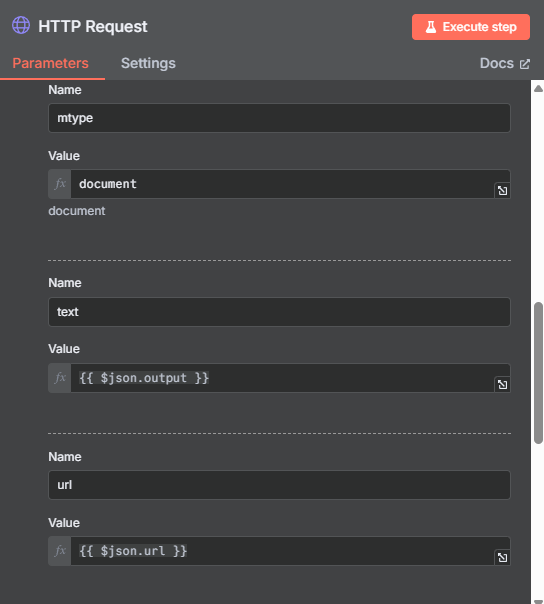The width and height of the screenshot is (544, 604).
Task: Open the Docs external link icon
Action: point(525,64)
